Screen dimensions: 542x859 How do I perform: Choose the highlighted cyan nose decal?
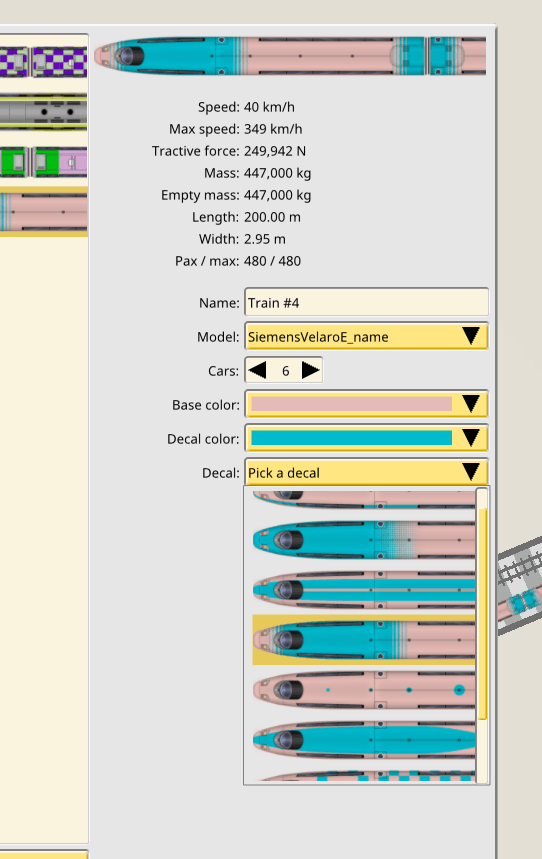pyautogui.click(x=363, y=640)
